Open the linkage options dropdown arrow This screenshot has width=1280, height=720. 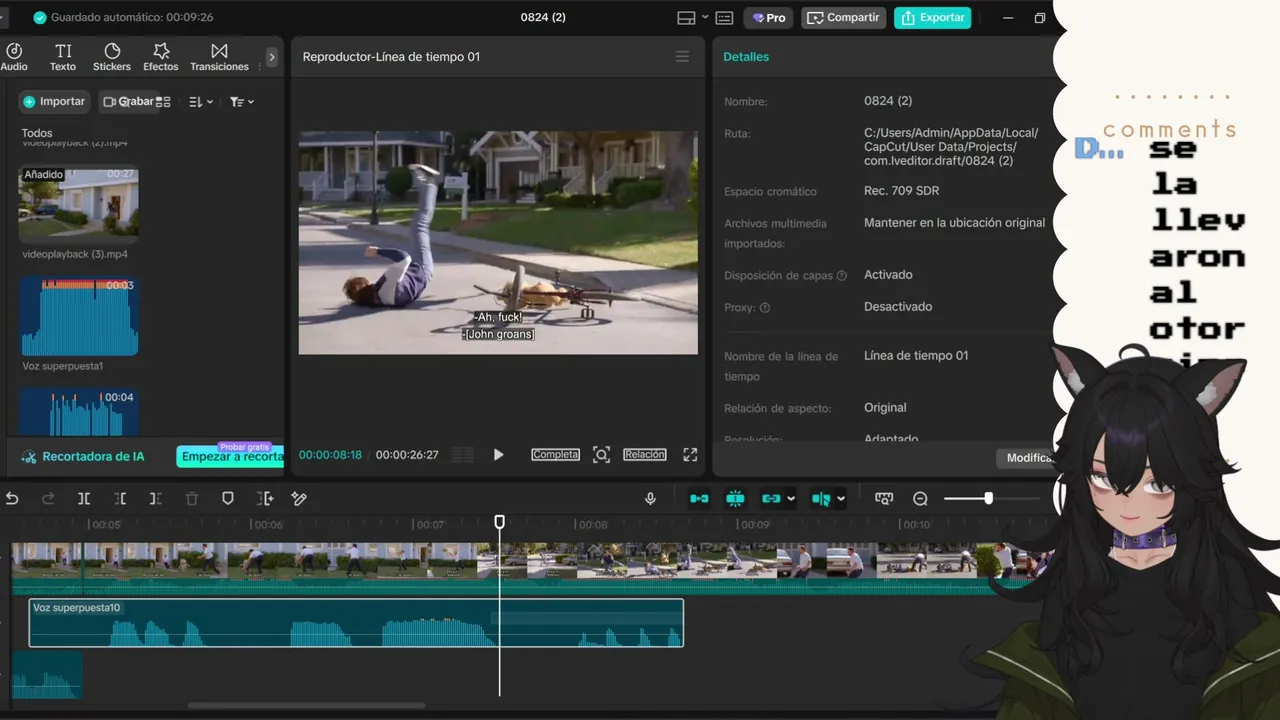791,498
